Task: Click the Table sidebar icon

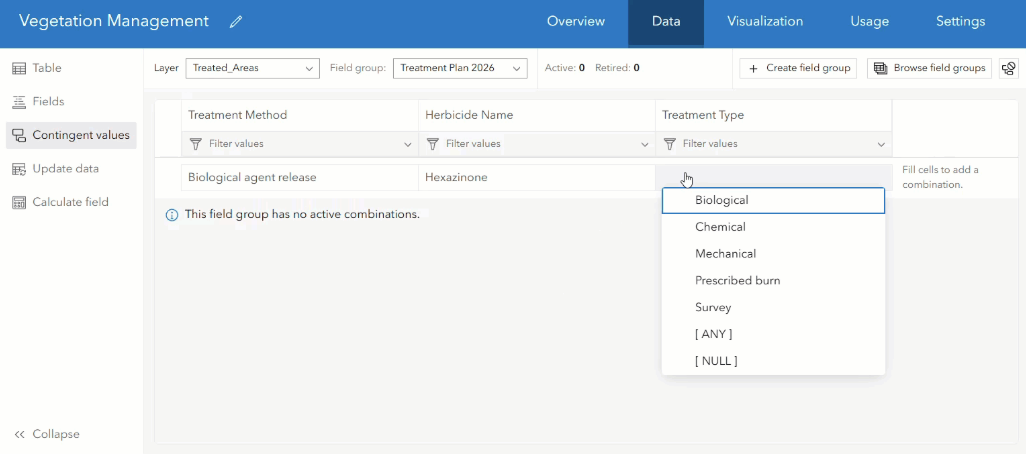Action: pos(20,68)
